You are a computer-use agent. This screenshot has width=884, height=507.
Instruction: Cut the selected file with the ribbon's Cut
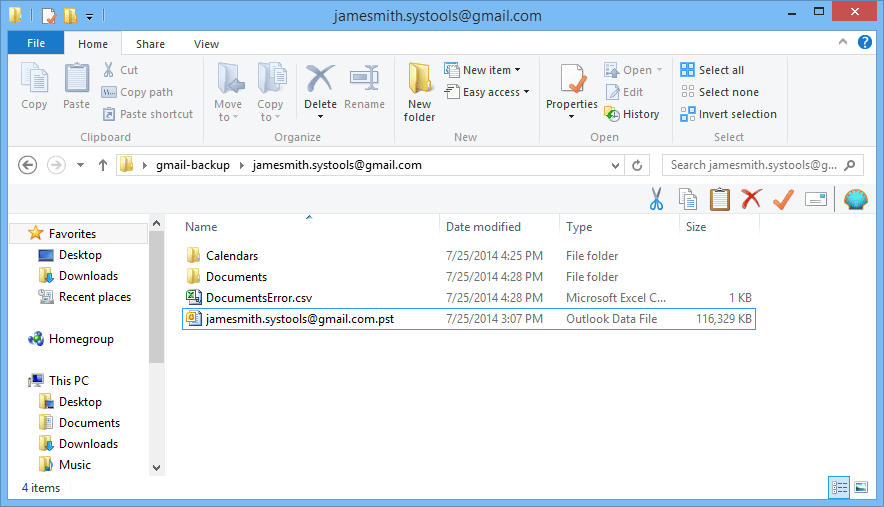point(121,70)
